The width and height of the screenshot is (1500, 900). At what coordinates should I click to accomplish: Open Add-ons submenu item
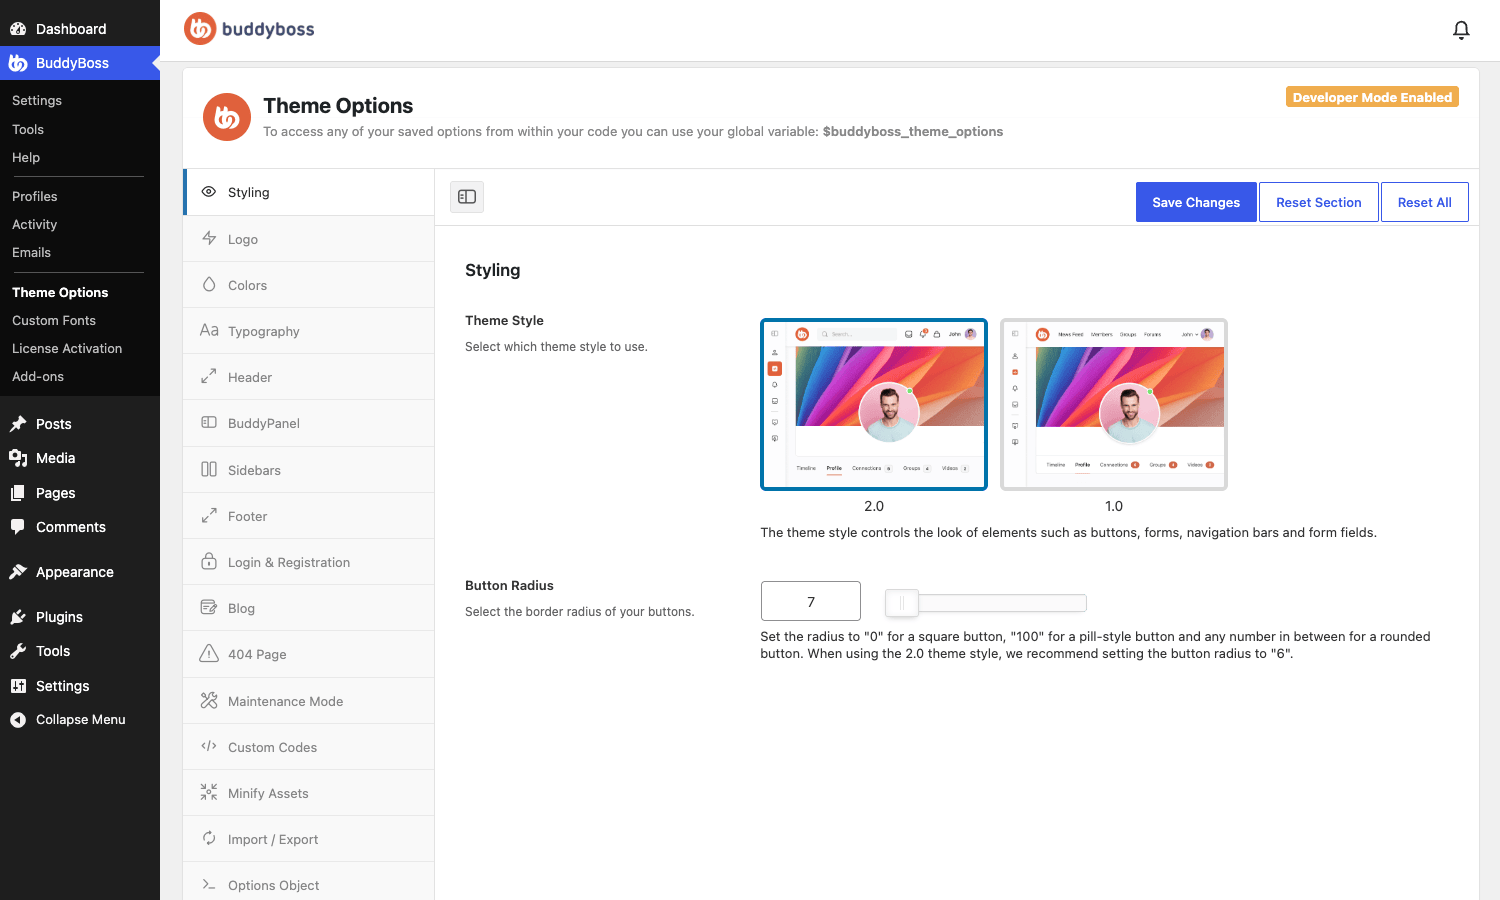pyautogui.click(x=38, y=377)
